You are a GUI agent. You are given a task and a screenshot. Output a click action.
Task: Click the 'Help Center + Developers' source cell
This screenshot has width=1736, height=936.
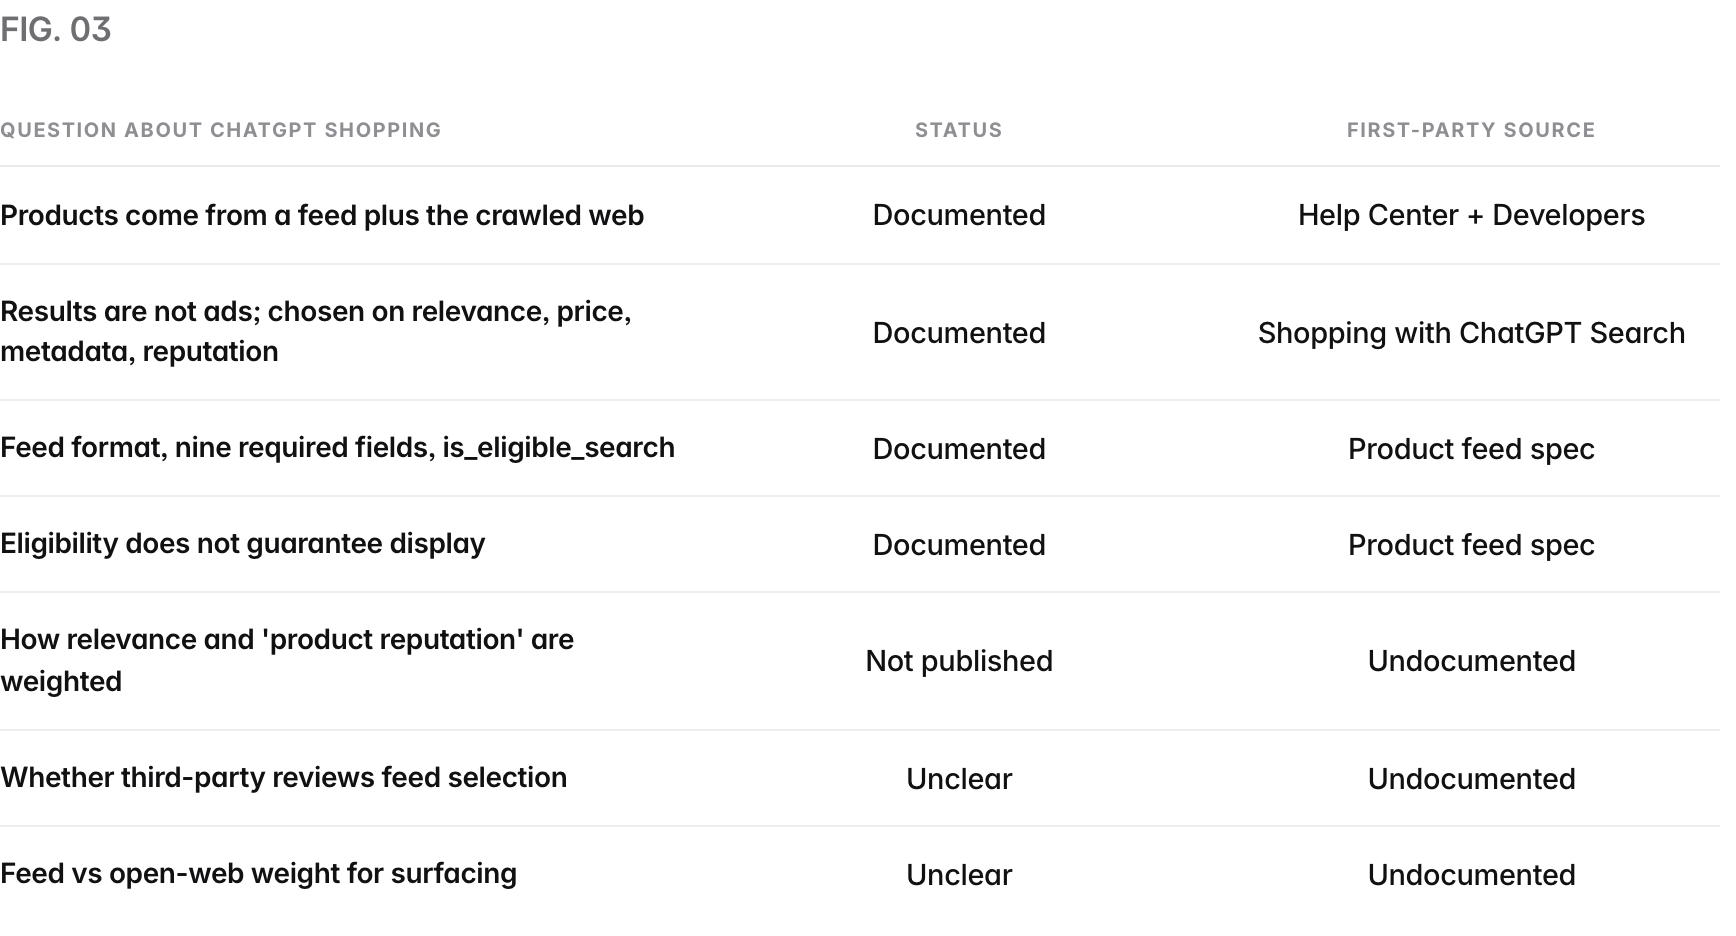click(1471, 215)
